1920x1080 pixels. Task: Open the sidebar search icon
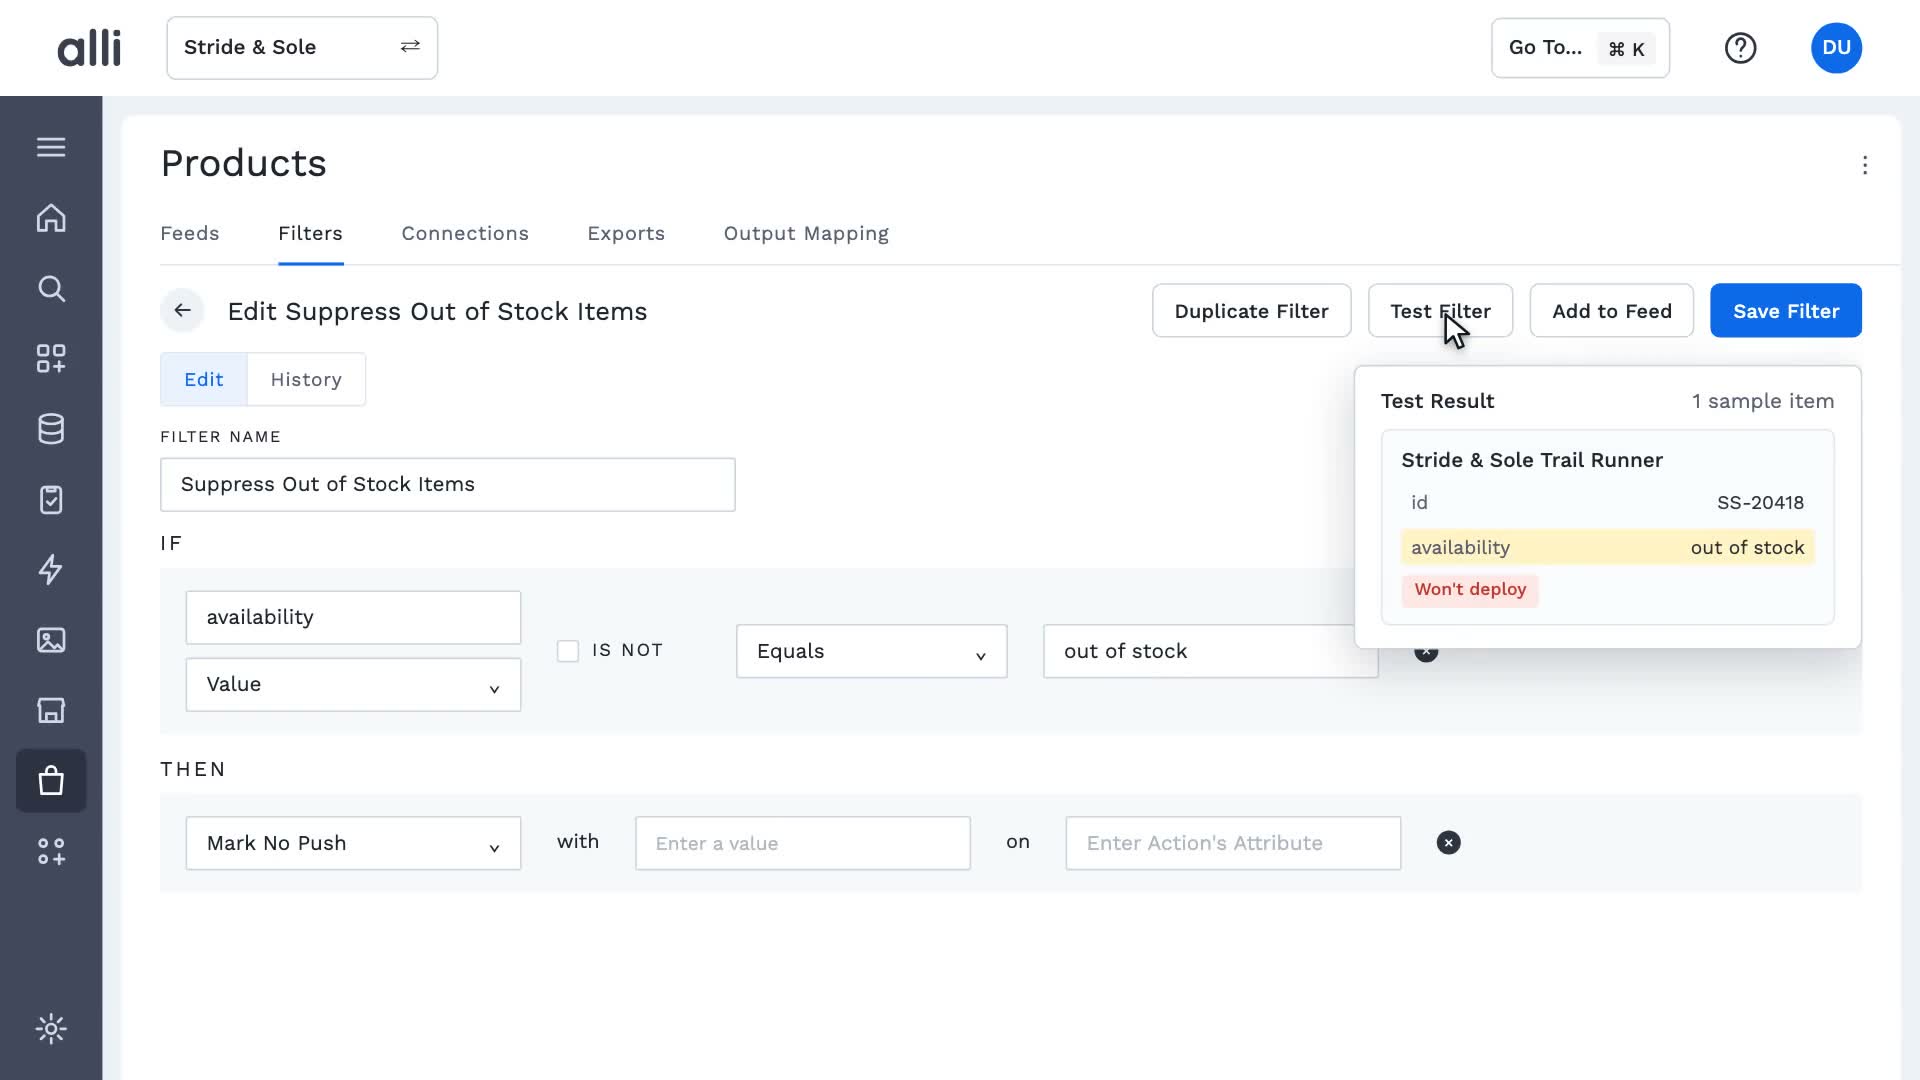tap(51, 289)
